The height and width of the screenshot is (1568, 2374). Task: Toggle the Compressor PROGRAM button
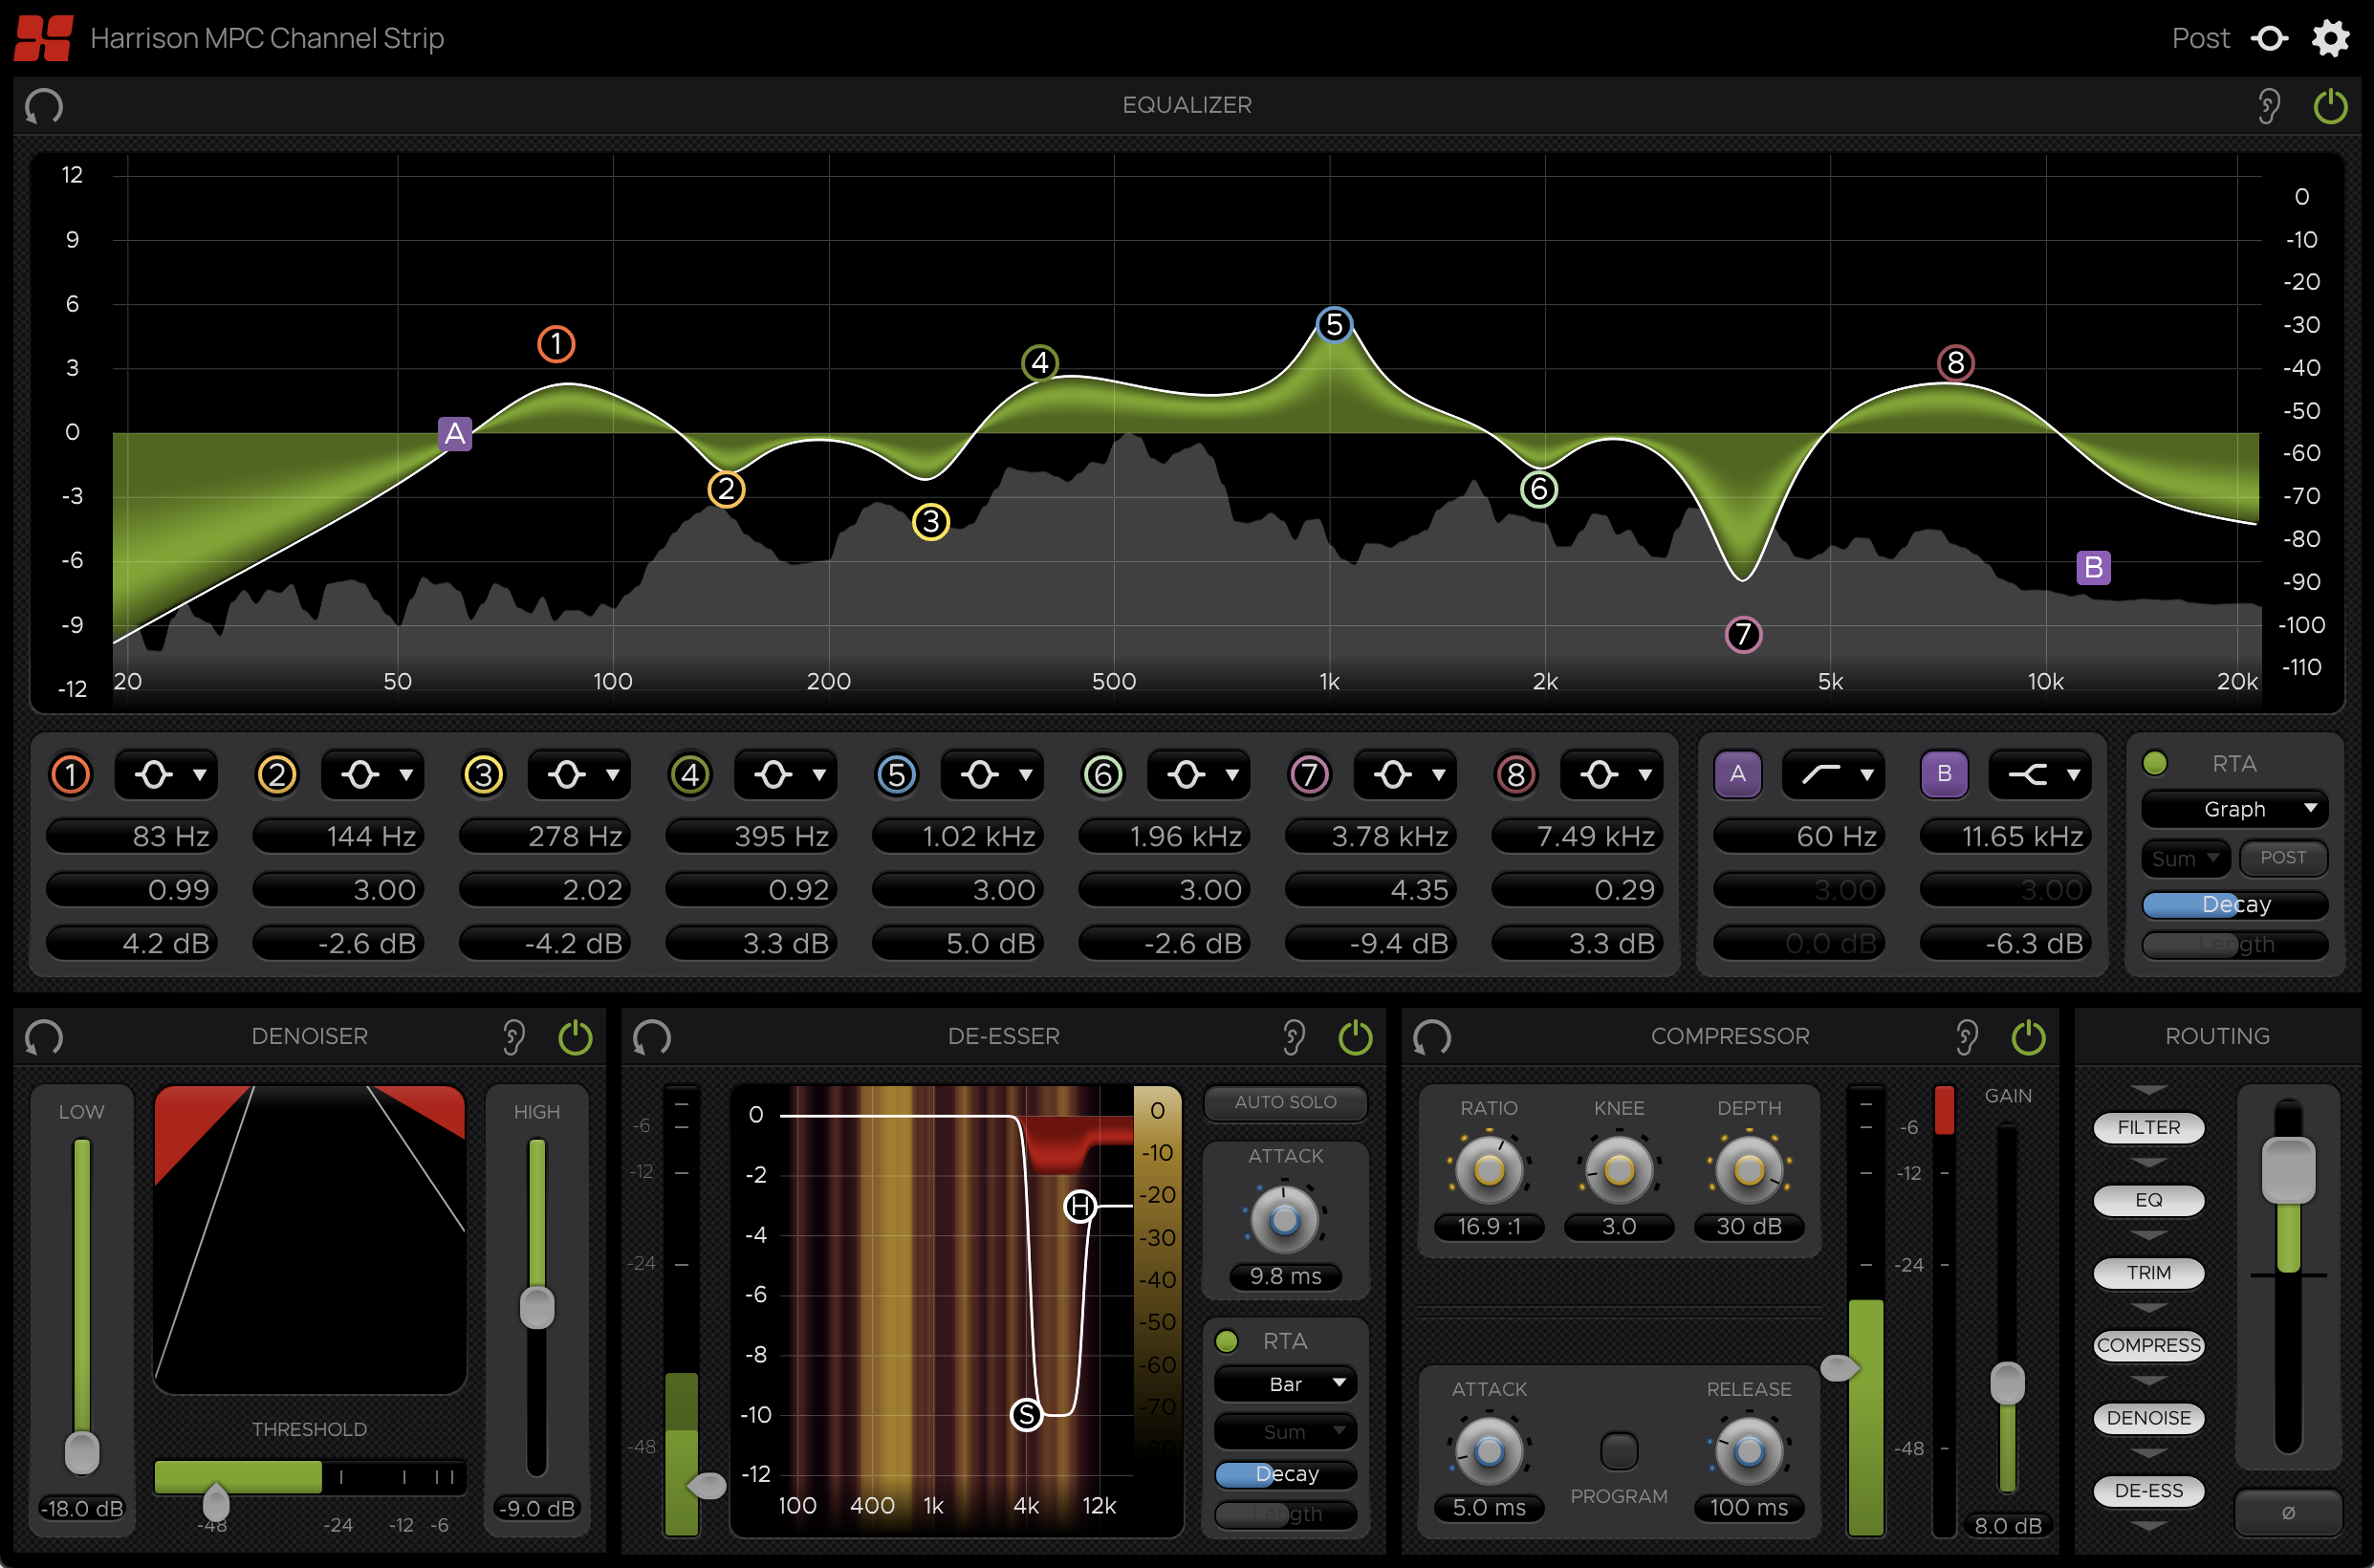coord(1619,1451)
